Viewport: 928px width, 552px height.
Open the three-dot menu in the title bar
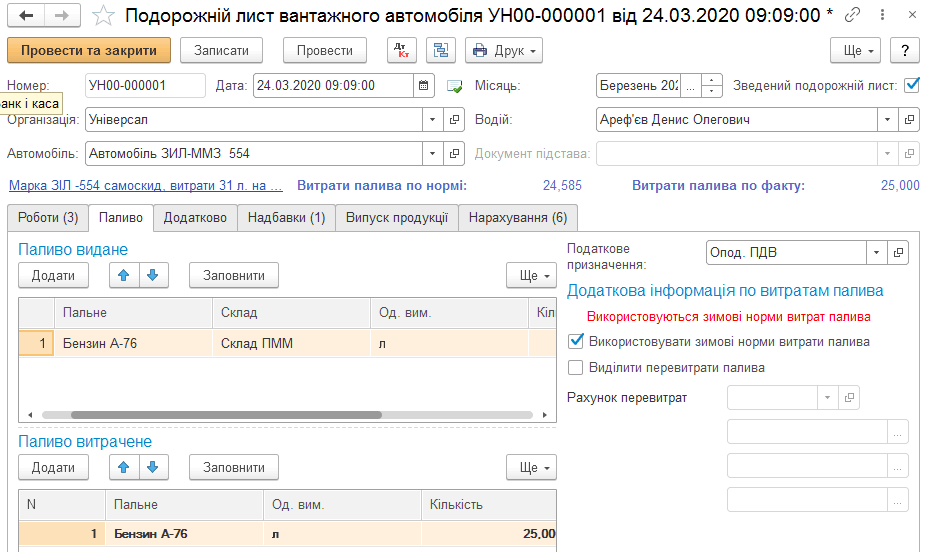click(x=882, y=15)
